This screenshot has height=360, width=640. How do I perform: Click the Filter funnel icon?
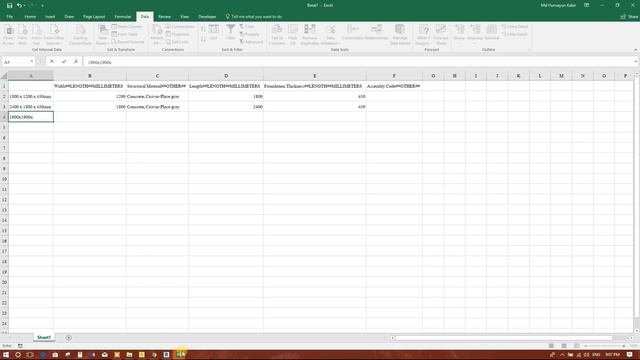tap(231, 32)
